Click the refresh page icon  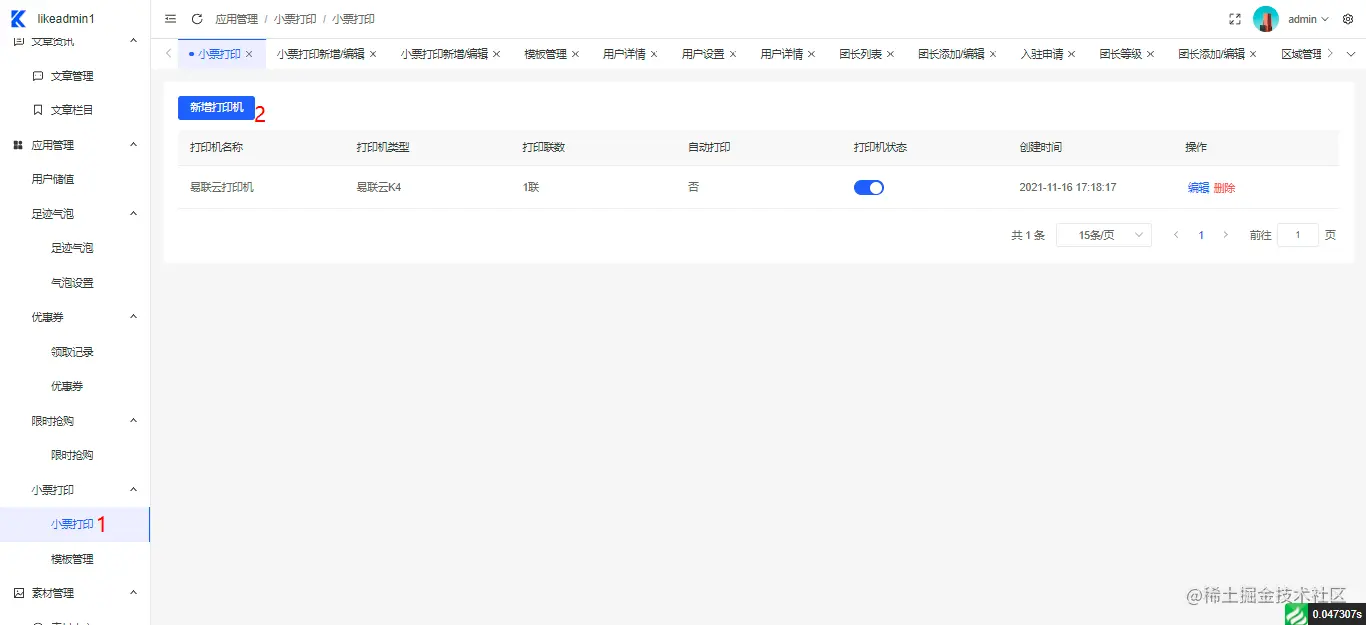click(x=197, y=19)
